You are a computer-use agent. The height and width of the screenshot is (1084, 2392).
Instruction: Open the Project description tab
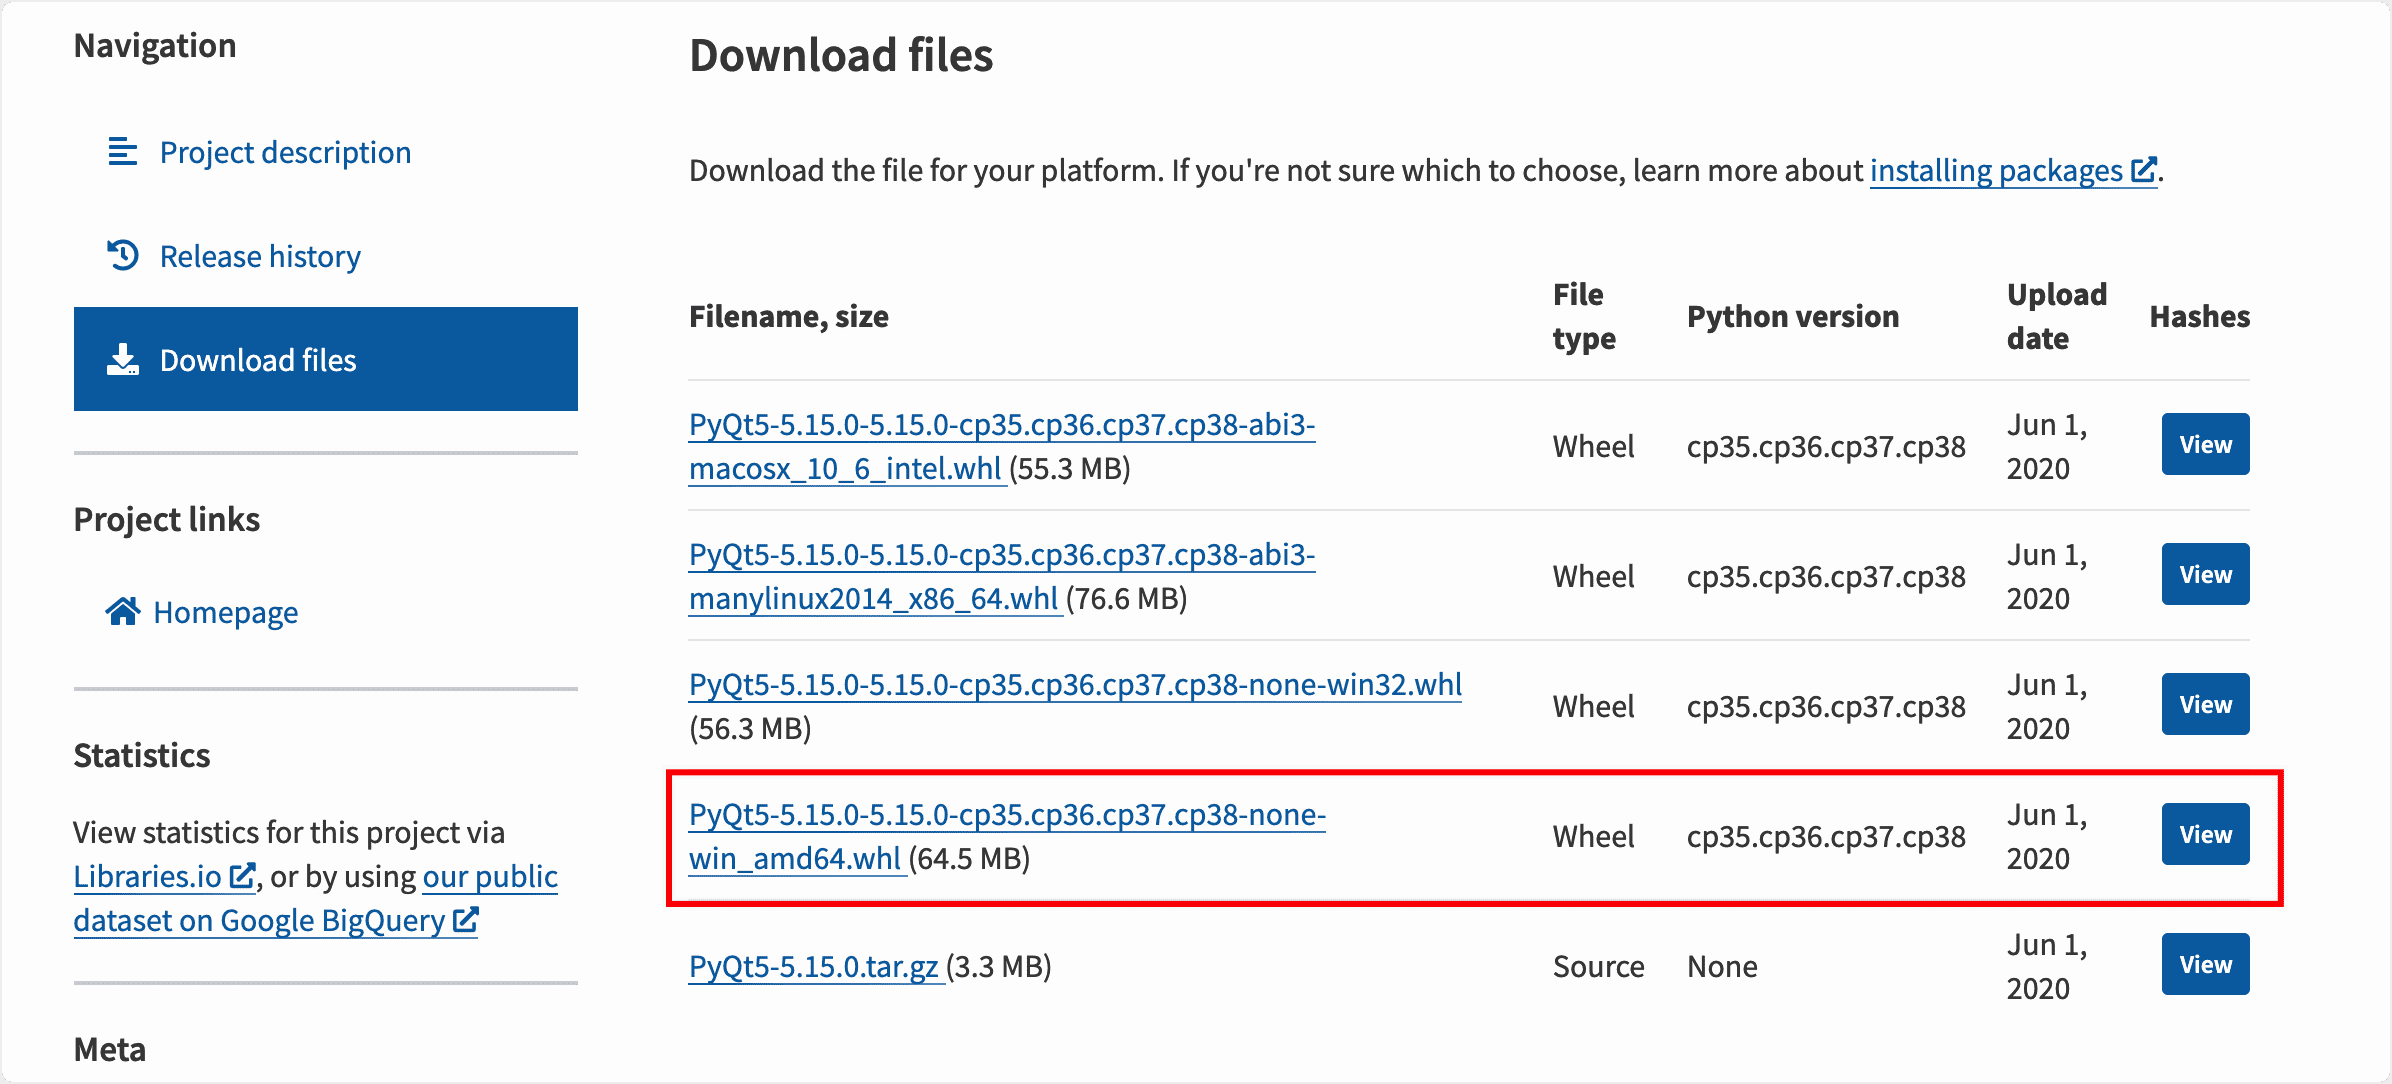pyautogui.click(x=285, y=152)
